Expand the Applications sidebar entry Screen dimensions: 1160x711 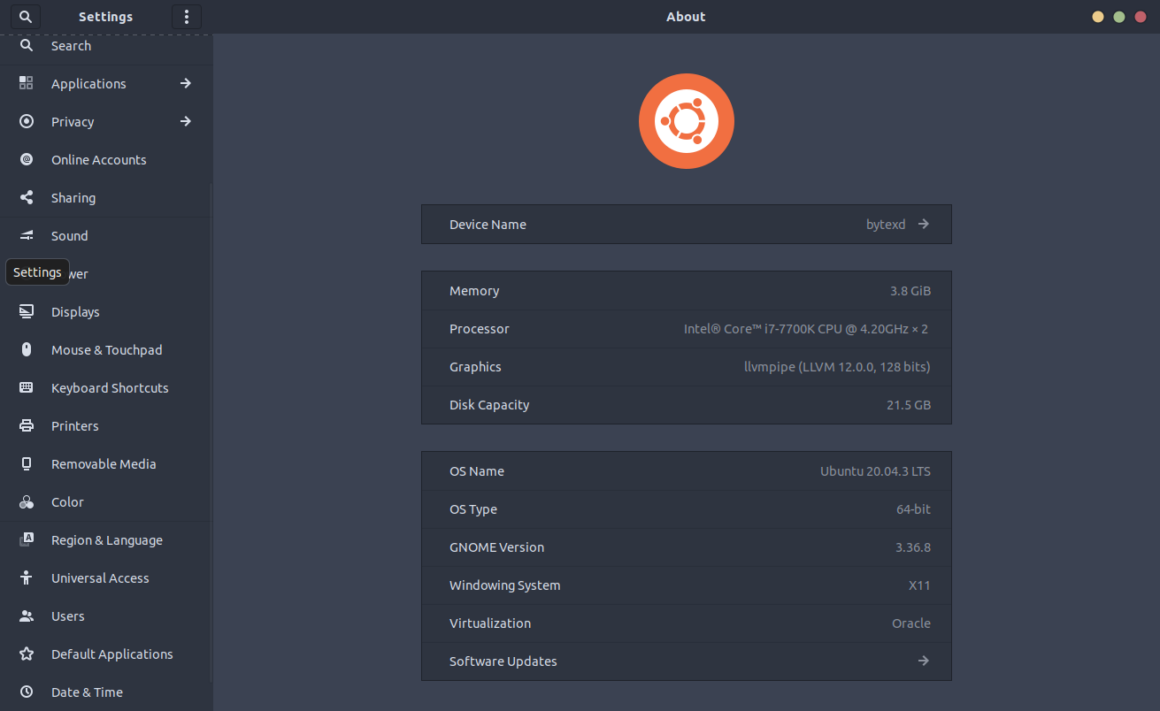(185, 83)
